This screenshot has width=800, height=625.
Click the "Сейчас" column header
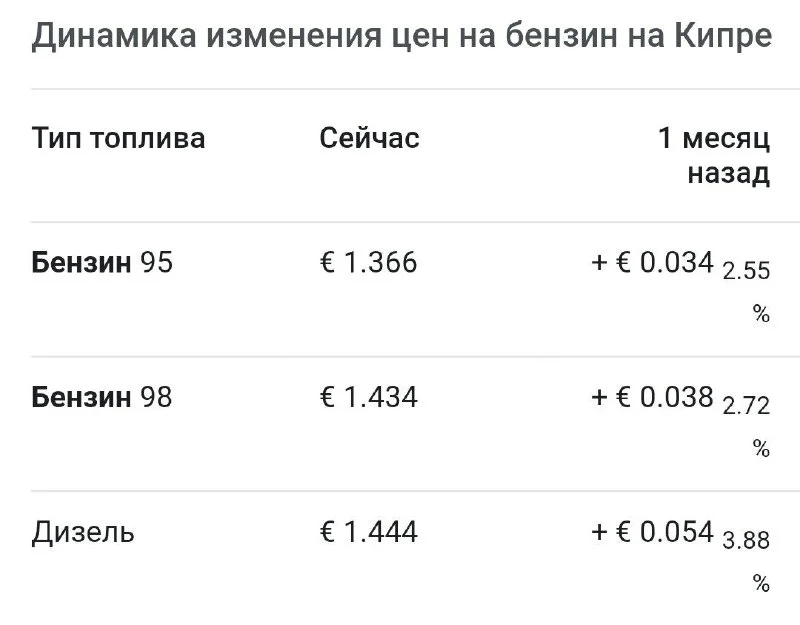369,138
